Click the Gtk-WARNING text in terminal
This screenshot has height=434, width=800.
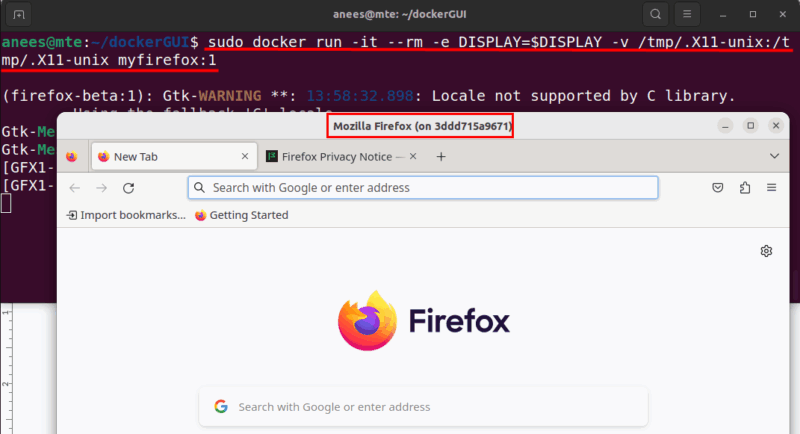pyautogui.click(x=212, y=96)
